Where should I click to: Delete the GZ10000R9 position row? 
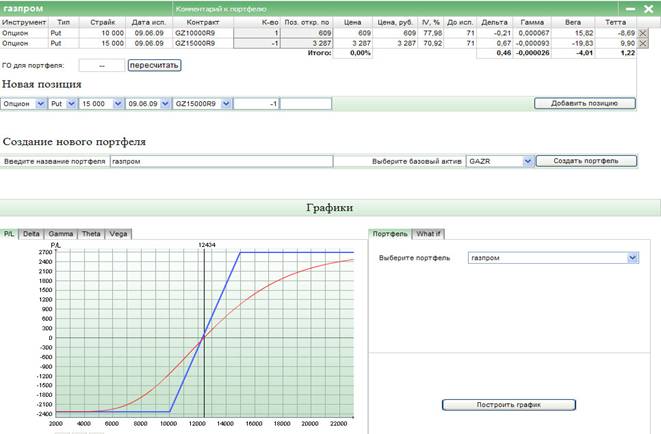[642, 33]
